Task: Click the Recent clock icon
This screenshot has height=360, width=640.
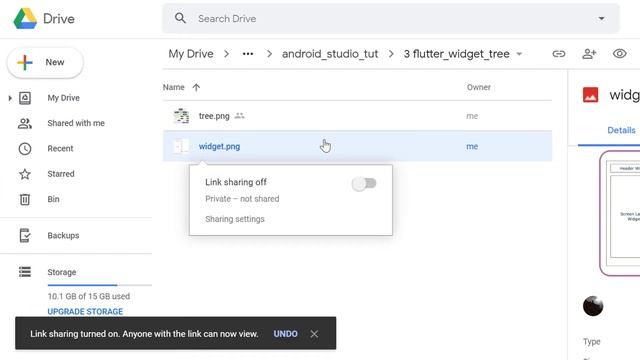Action: [25, 149]
